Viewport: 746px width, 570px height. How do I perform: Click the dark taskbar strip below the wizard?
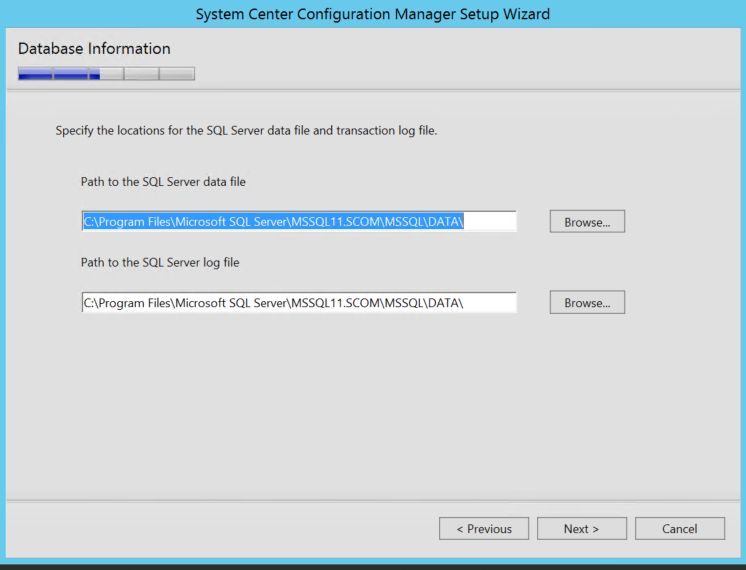point(373,567)
